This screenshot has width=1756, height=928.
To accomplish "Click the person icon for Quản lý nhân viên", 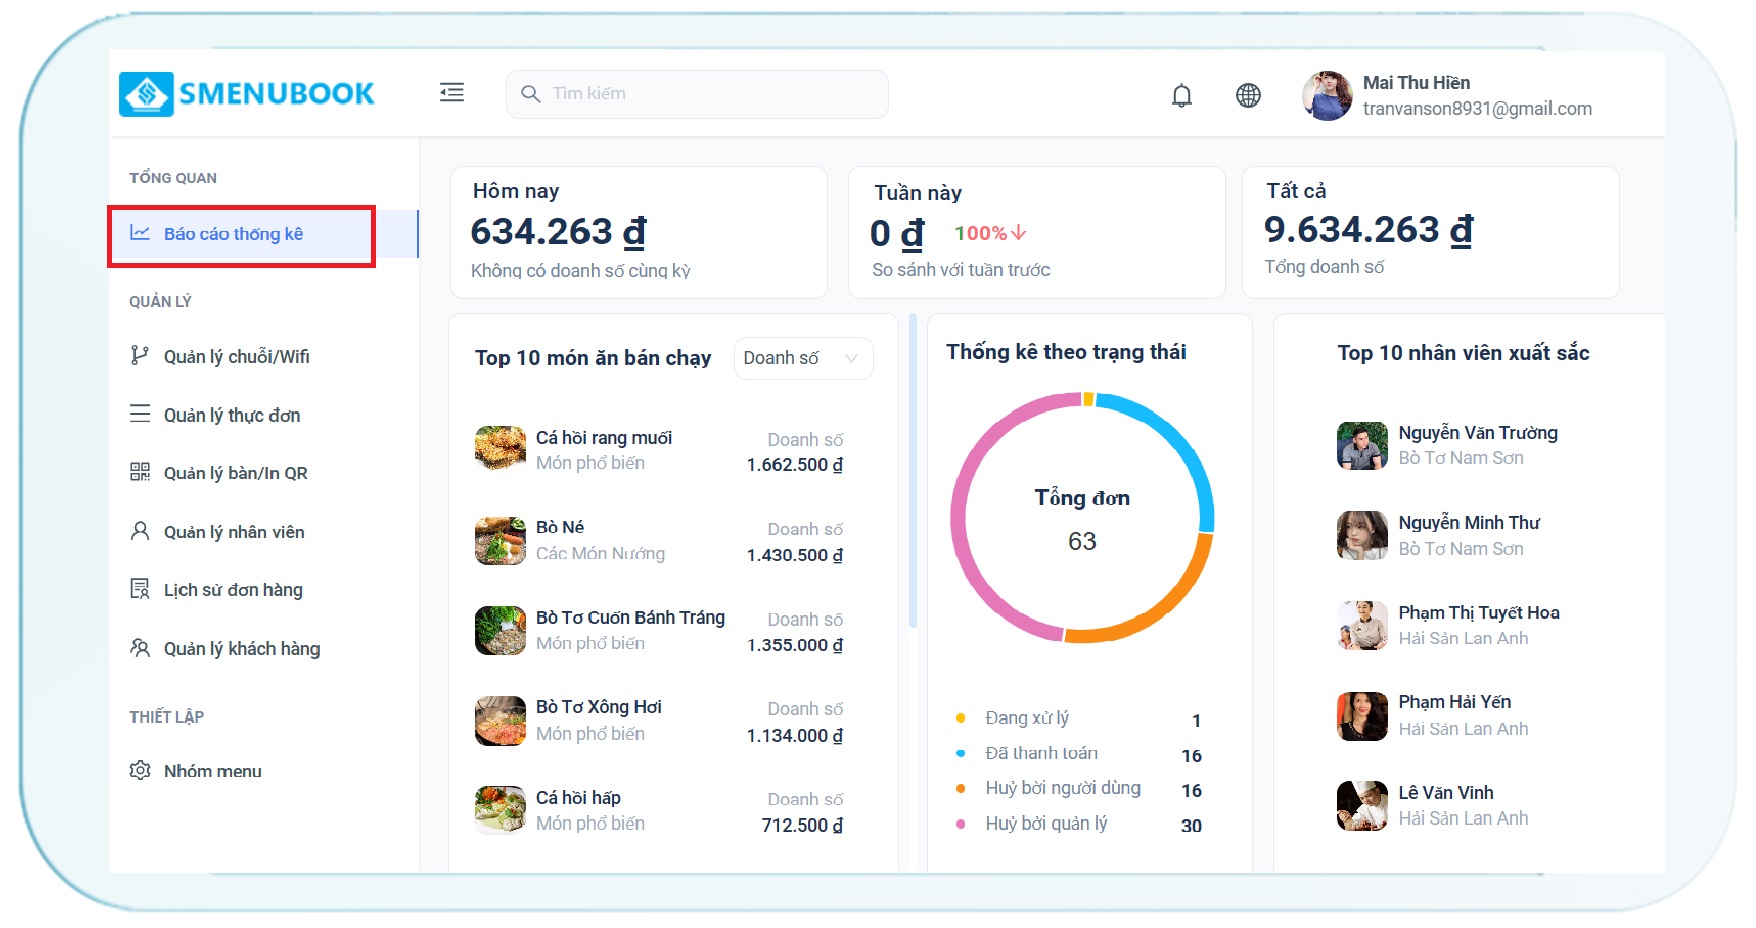I will [x=140, y=531].
